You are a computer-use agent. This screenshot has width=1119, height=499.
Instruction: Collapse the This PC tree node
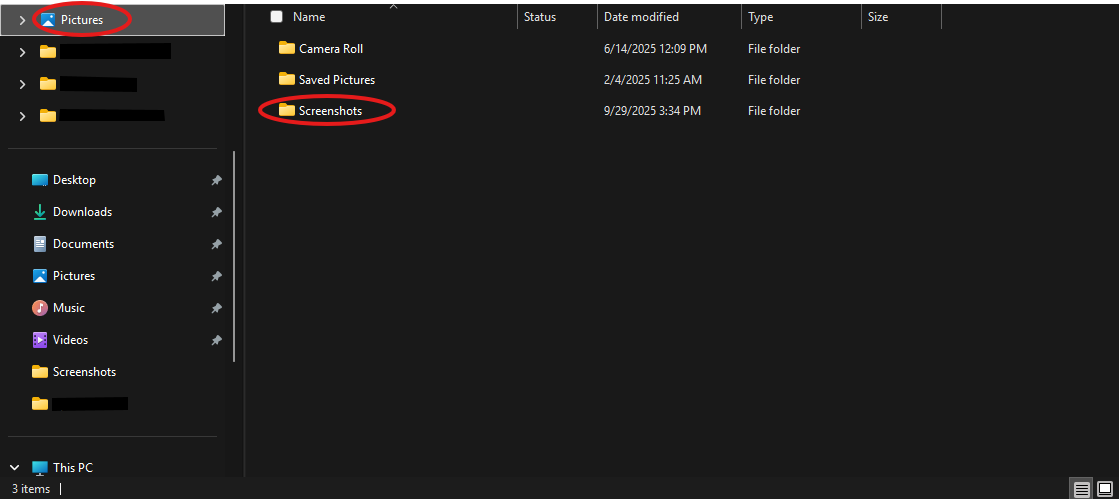click(15, 467)
